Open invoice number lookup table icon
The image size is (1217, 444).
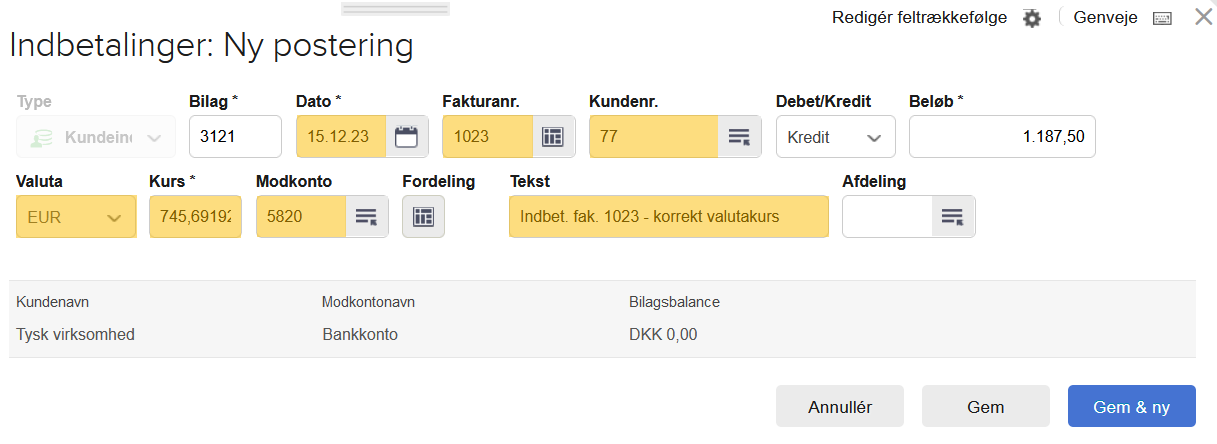(x=552, y=137)
